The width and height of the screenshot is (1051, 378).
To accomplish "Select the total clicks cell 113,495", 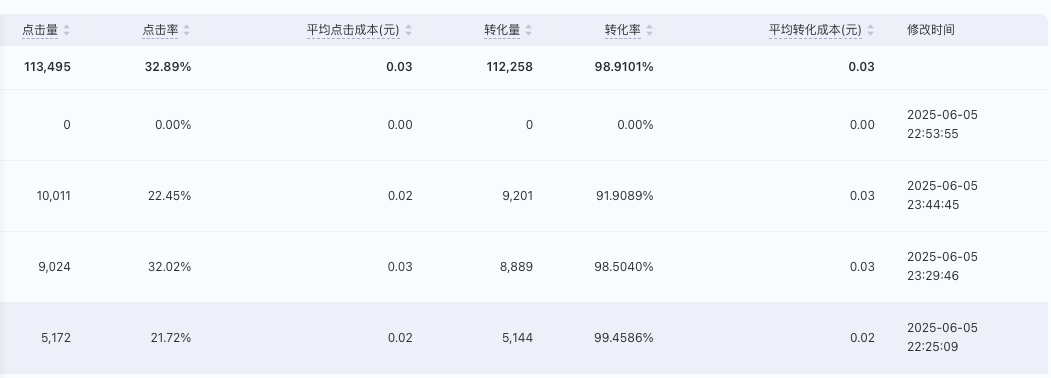I will click(x=47, y=67).
